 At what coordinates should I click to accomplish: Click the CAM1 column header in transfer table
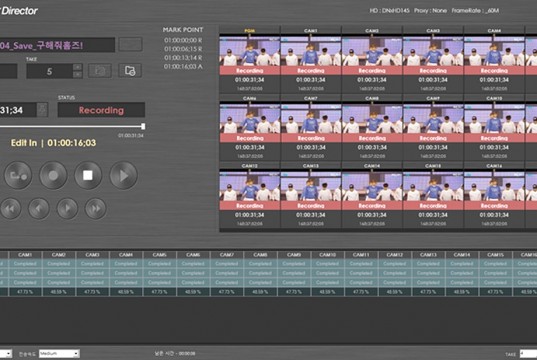point(25,255)
